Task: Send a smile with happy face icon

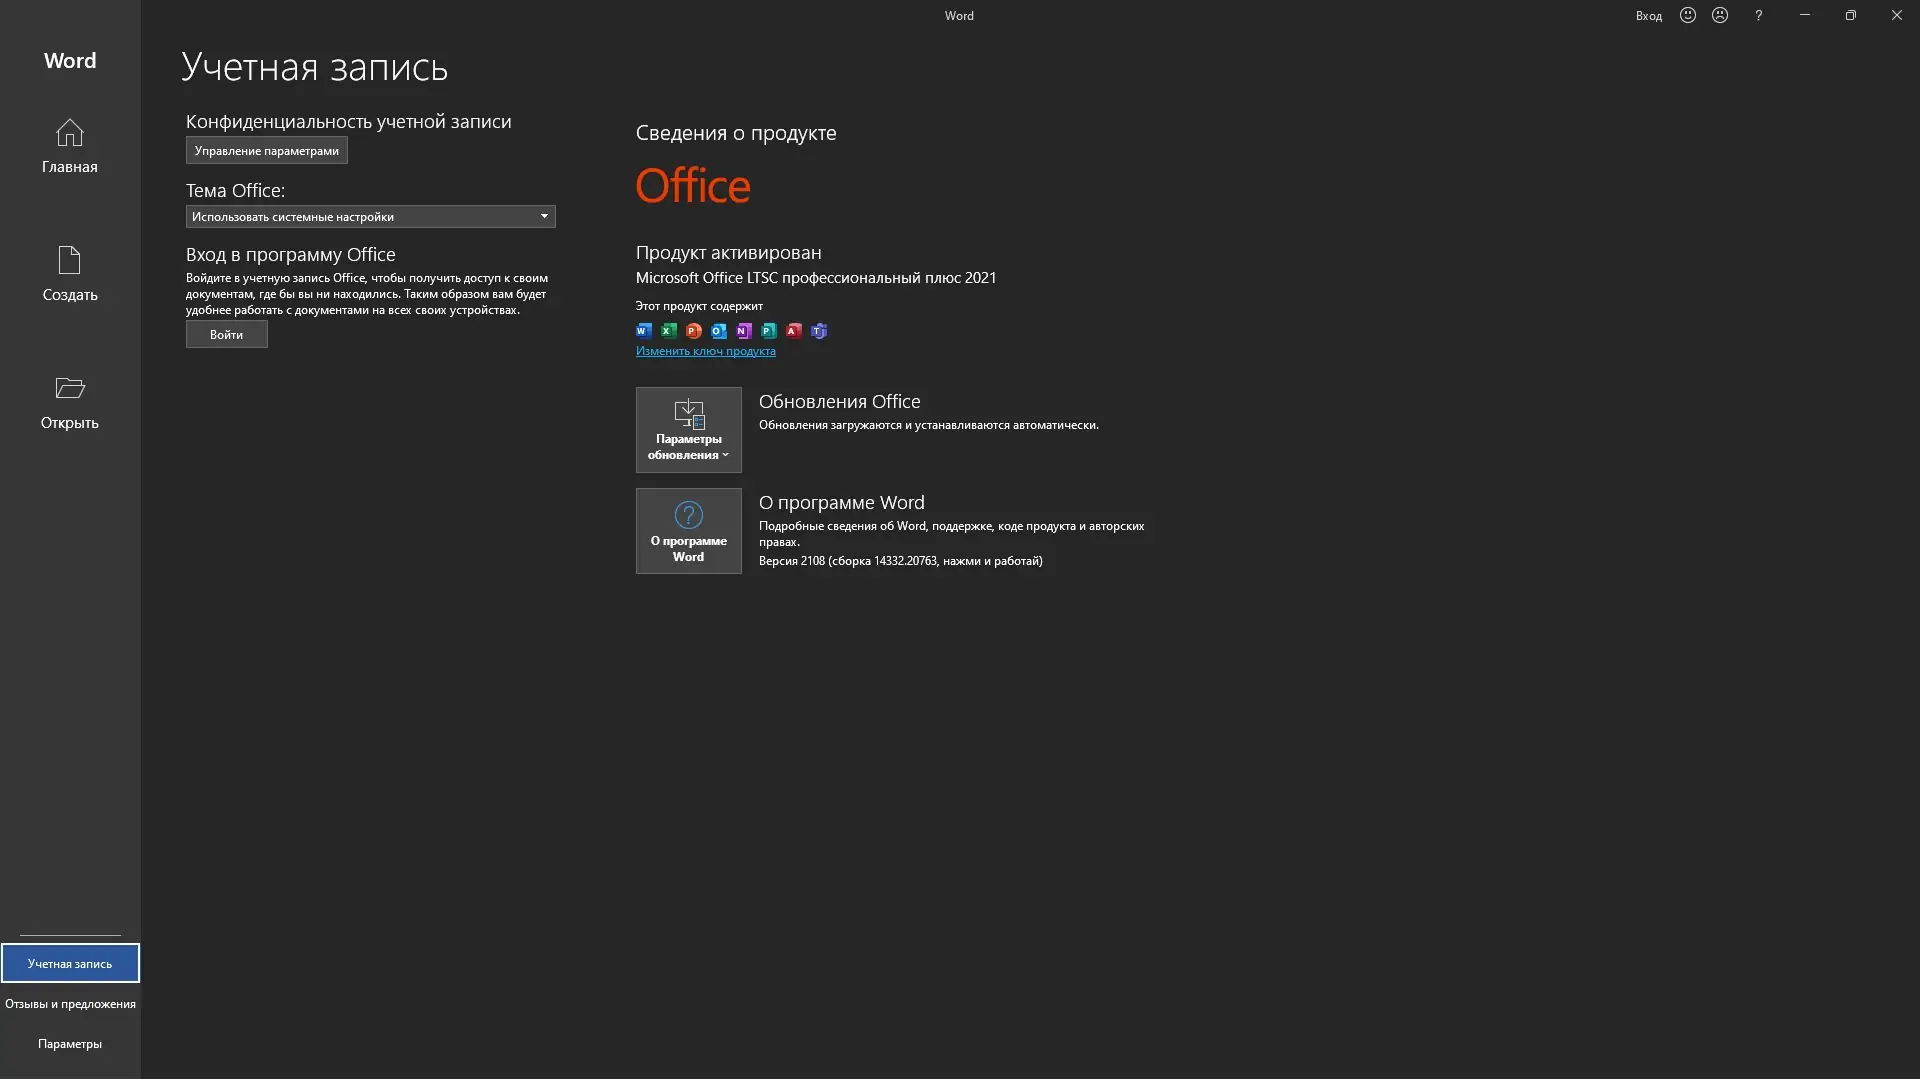Action: pos(1688,15)
